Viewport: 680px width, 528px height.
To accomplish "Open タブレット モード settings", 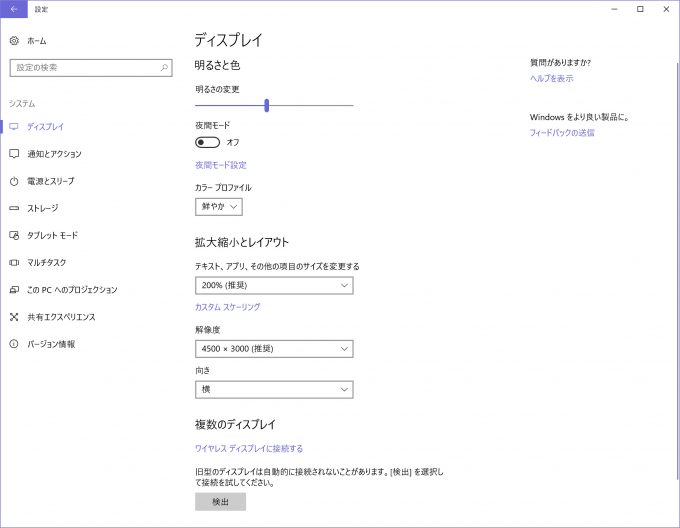I will [x=52, y=235].
